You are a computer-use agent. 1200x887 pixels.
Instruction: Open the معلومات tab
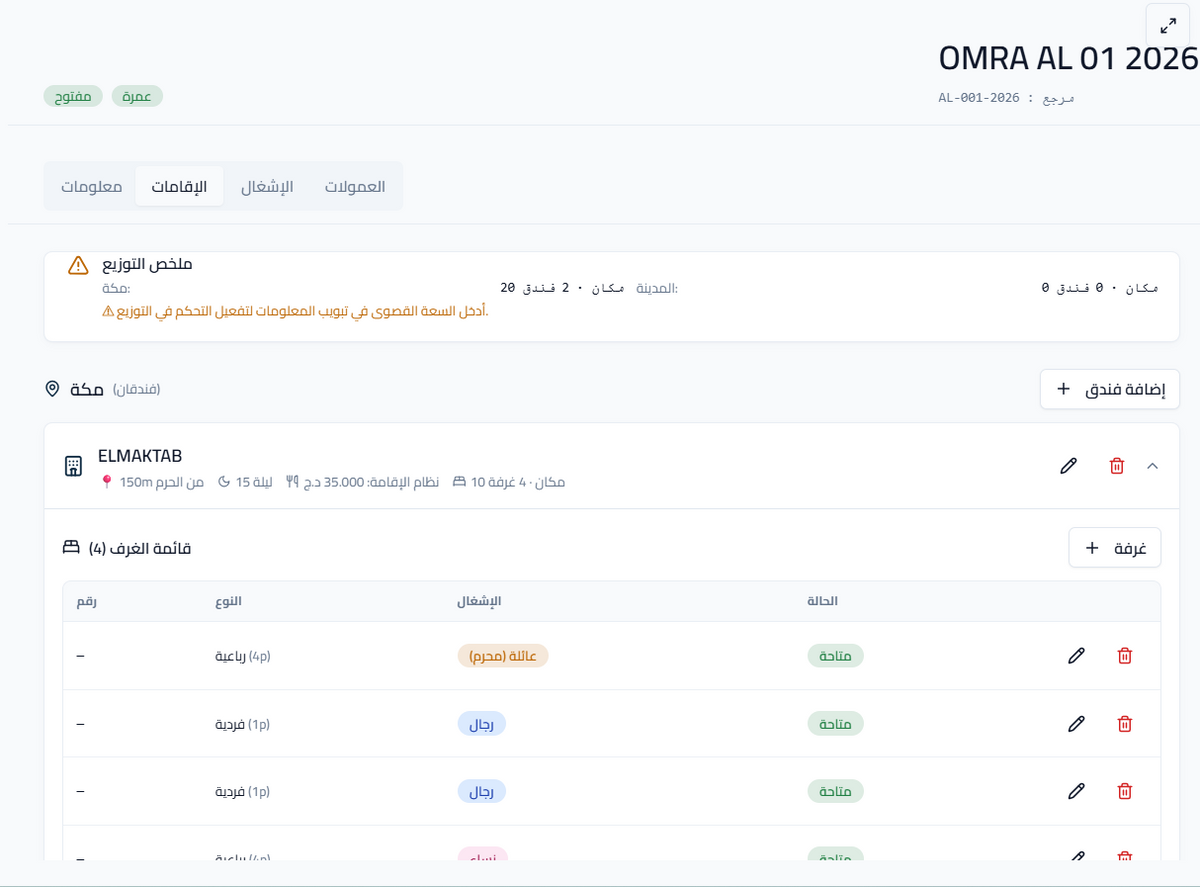tap(92, 187)
